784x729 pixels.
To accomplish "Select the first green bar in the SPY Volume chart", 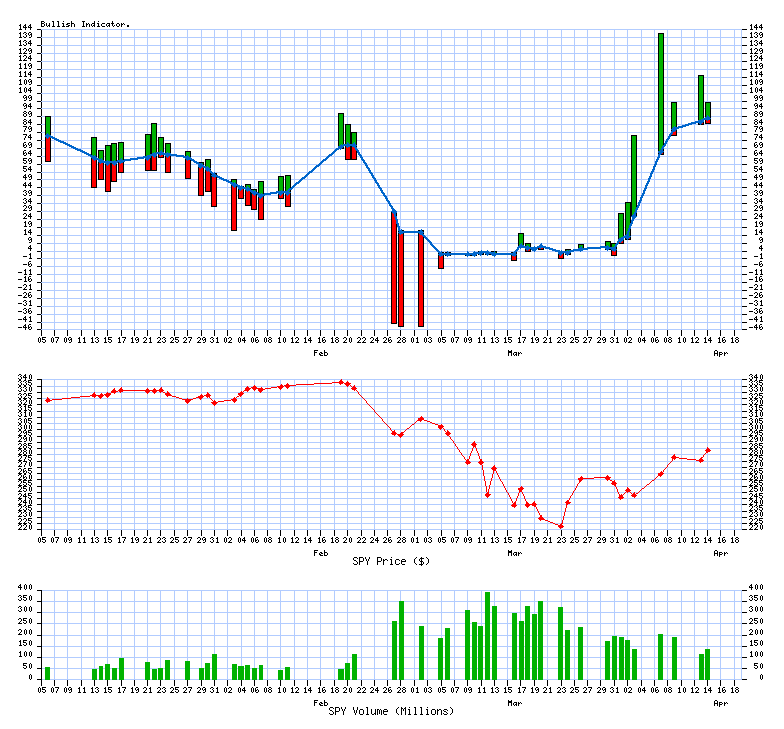I will (47, 673).
